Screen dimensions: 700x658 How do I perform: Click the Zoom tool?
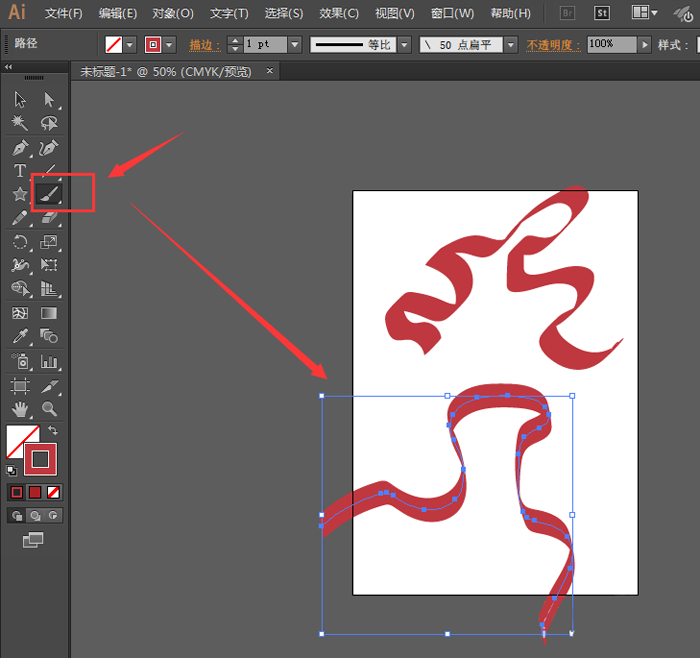tap(49, 409)
